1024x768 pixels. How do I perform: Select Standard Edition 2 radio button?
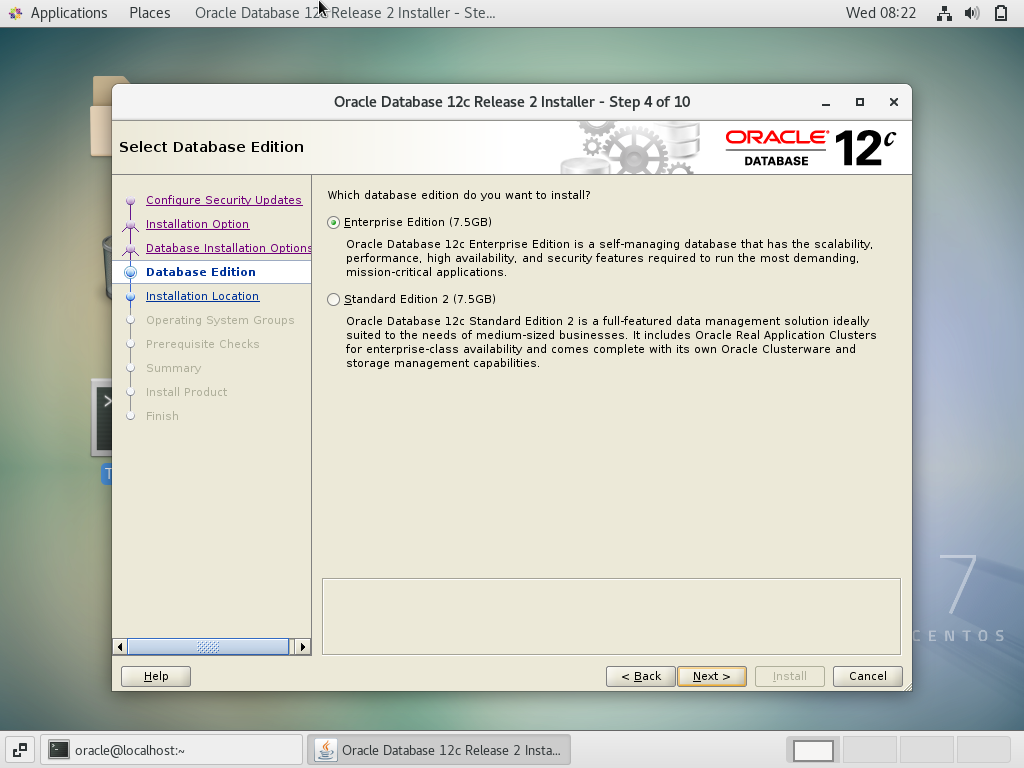pyautogui.click(x=334, y=300)
